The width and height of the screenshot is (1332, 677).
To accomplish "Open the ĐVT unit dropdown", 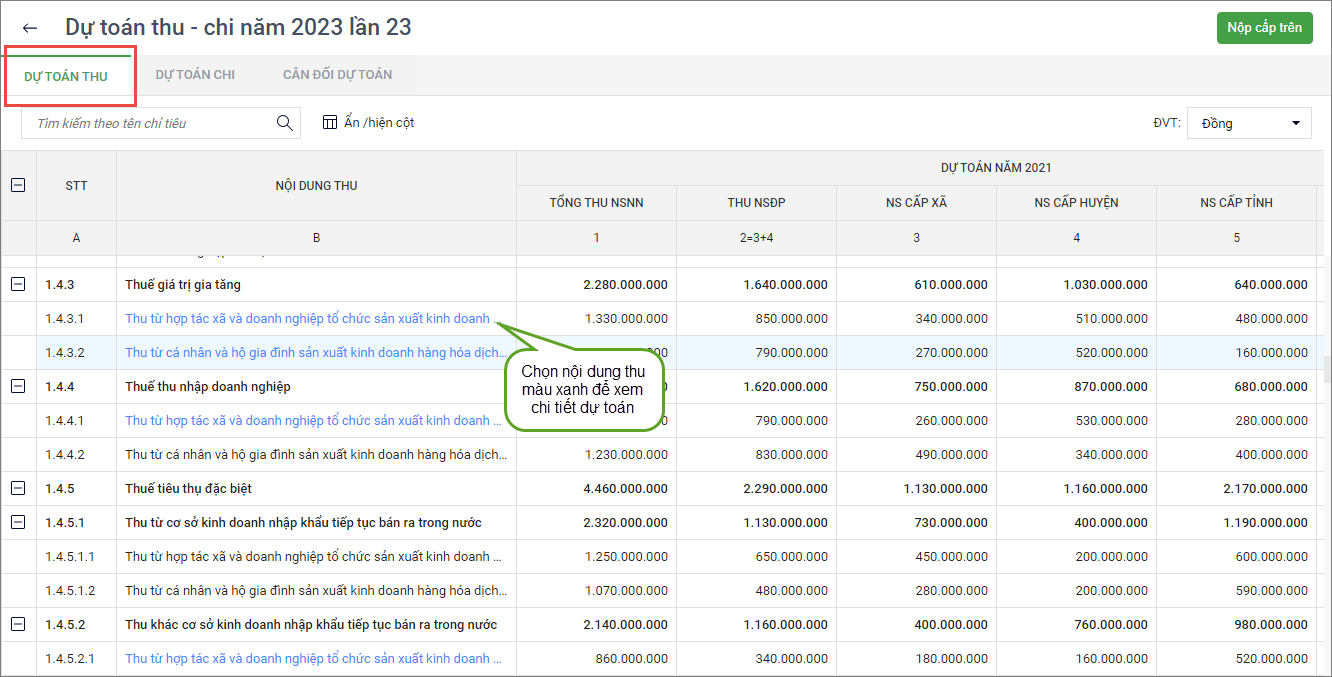I will pos(1249,123).
